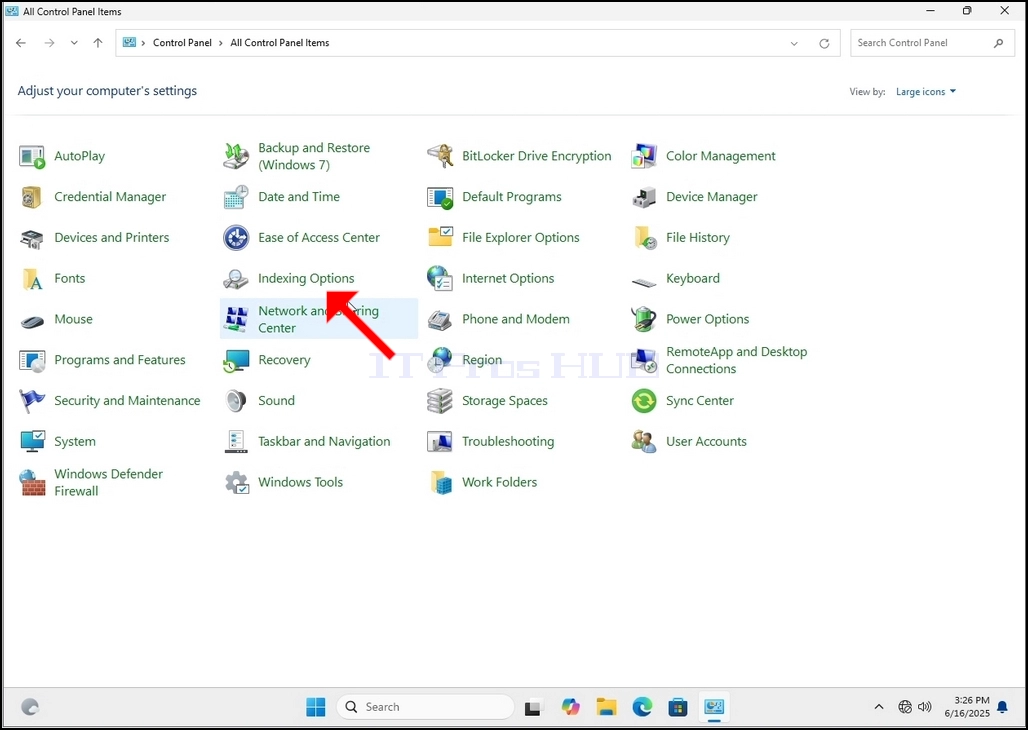
Task: Open Task View on the taskbar
Action: 533,707
